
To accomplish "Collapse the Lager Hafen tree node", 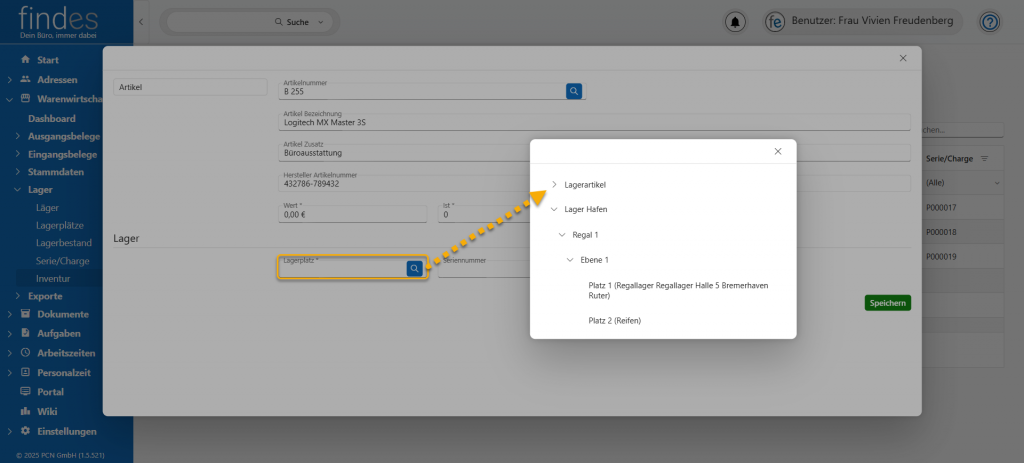I will (554, 210).
